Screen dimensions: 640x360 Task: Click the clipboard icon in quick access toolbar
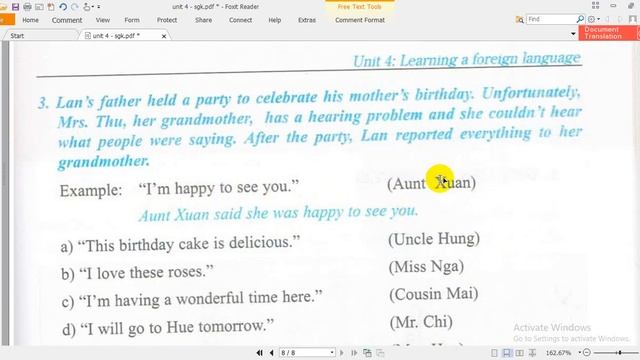pyautogui.click(x=51, y=7)
